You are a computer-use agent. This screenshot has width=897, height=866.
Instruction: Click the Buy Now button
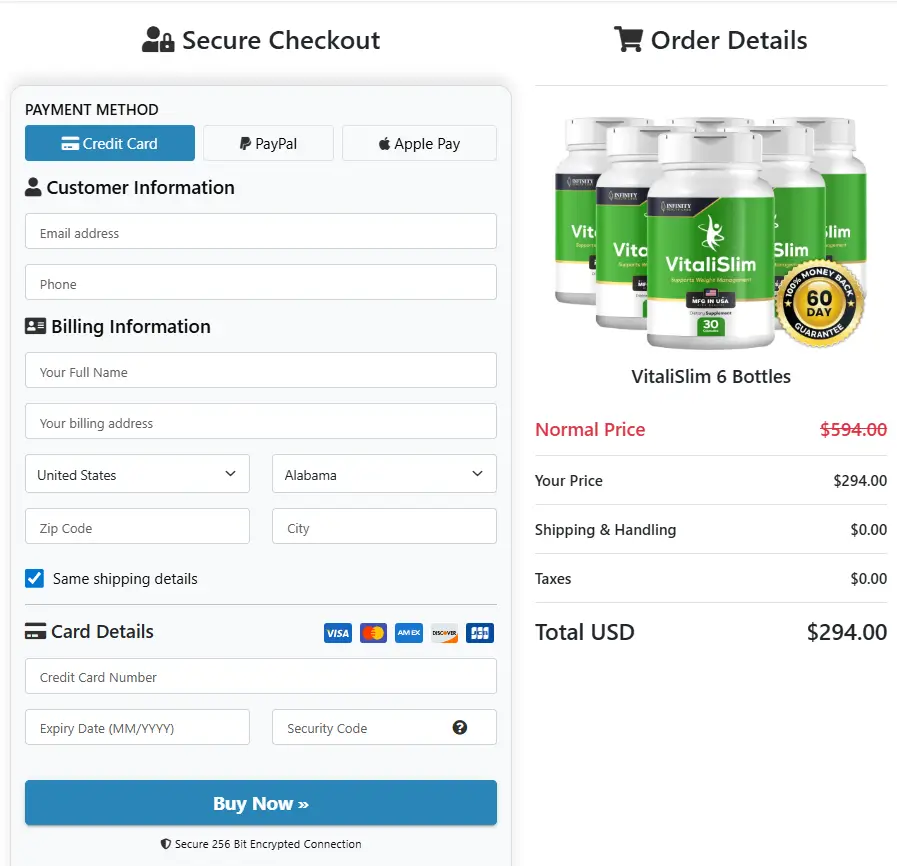click(x=260, y=802)
